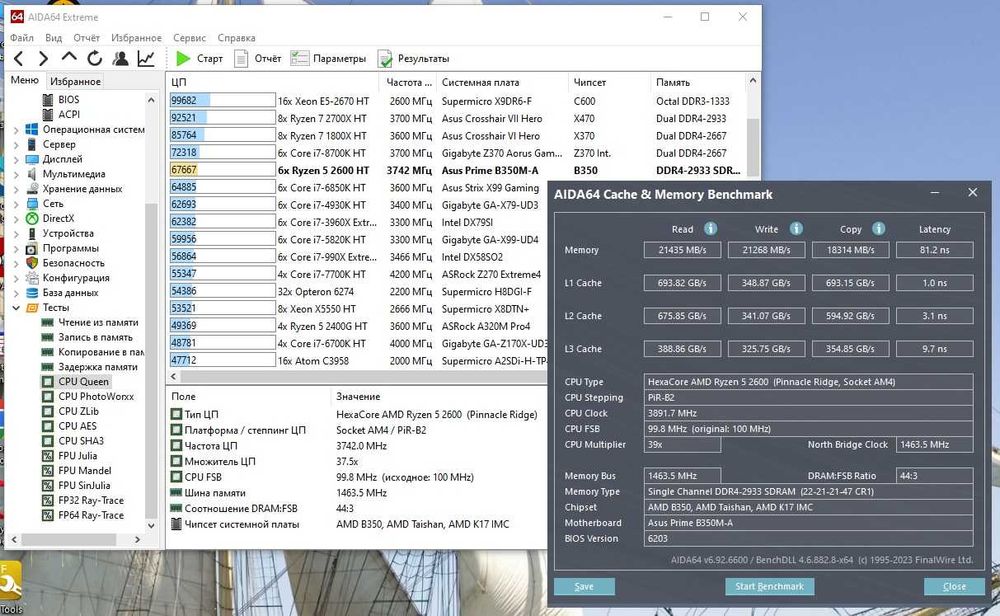The image size is (1000, 616).
Task: Select the FPU Julia test
Action: pyautogui.click(x=78, y=455)
